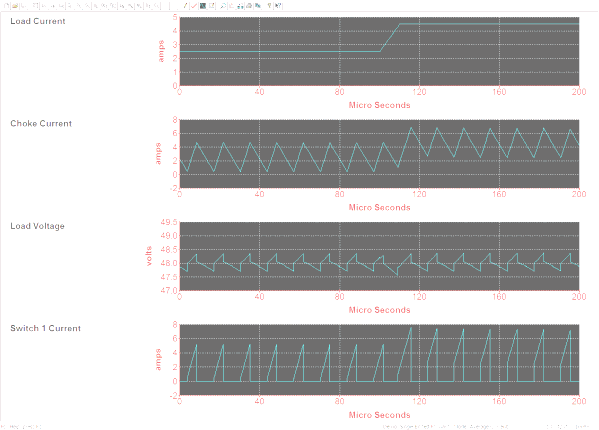Image resolution: width=599 pixels, height=430 pixels.
Task: Click the notepad toolbar icon
Action: (x=212, y=6)
